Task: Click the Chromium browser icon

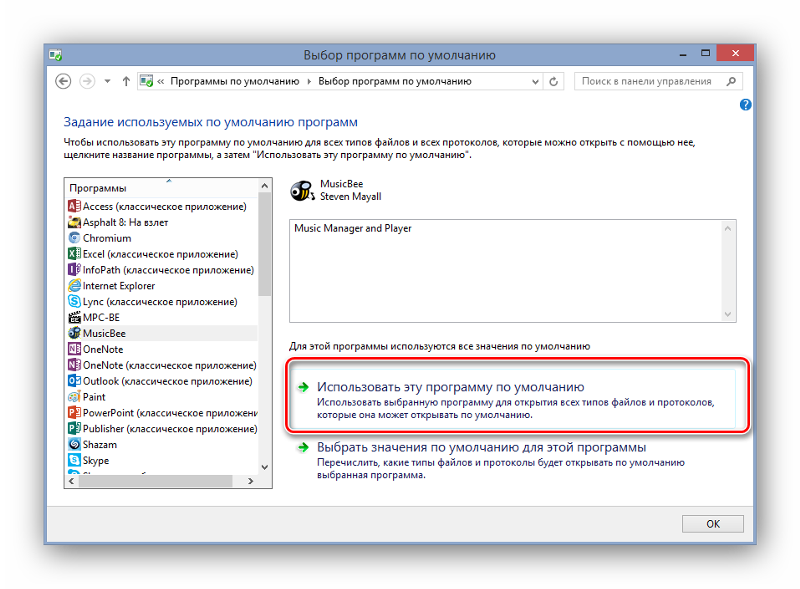Action: coord(74,238)
